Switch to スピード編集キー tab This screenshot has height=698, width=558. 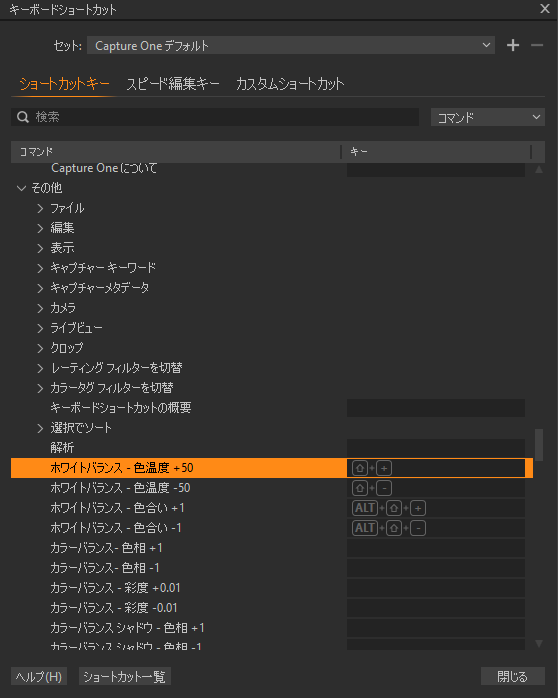tap(173, 84)
